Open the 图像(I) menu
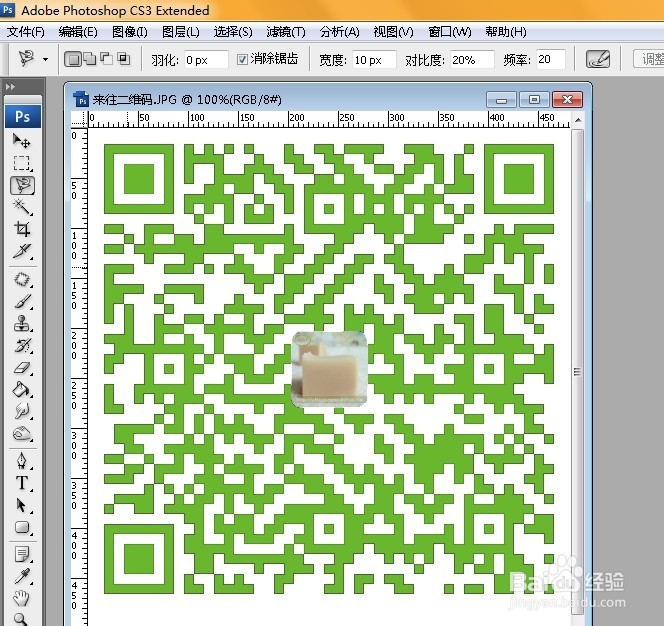This screenshot has width=664, height=626. pos(130,32)
